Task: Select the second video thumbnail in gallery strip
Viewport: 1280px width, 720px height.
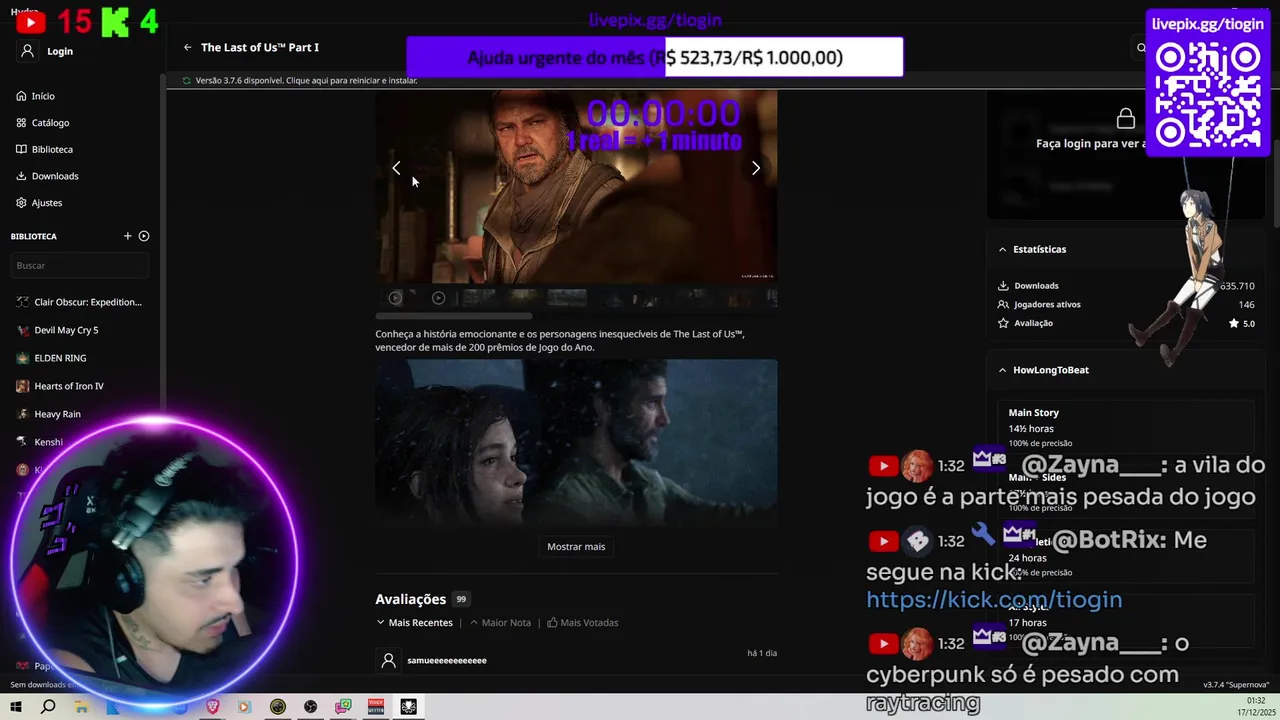Action: tap(438, 298)
